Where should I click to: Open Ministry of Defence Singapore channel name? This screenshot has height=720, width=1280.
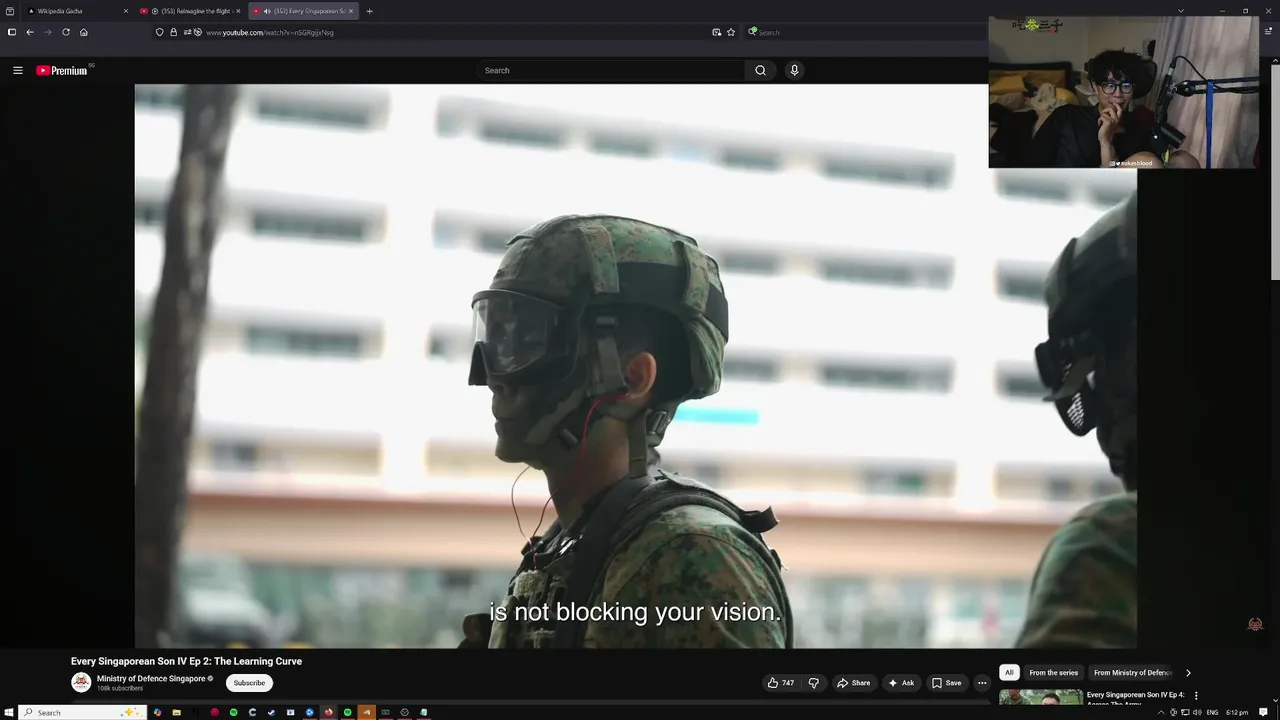click(151, 679)
